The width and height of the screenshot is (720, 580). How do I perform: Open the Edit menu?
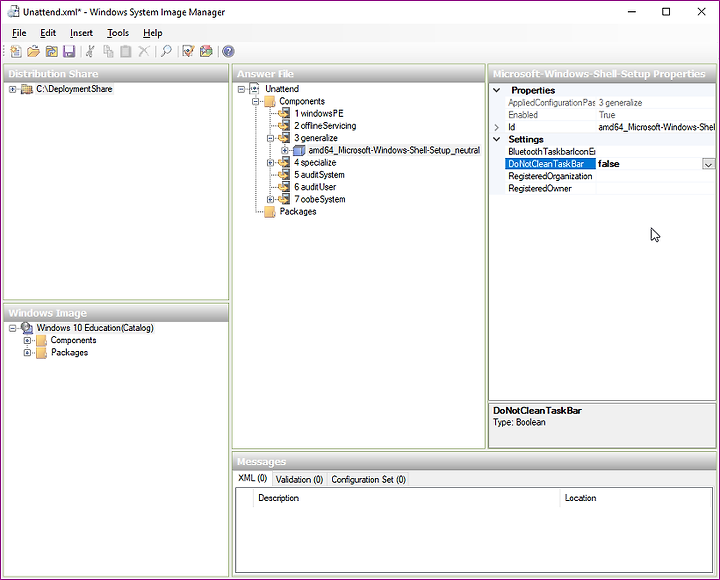[48, 33]
